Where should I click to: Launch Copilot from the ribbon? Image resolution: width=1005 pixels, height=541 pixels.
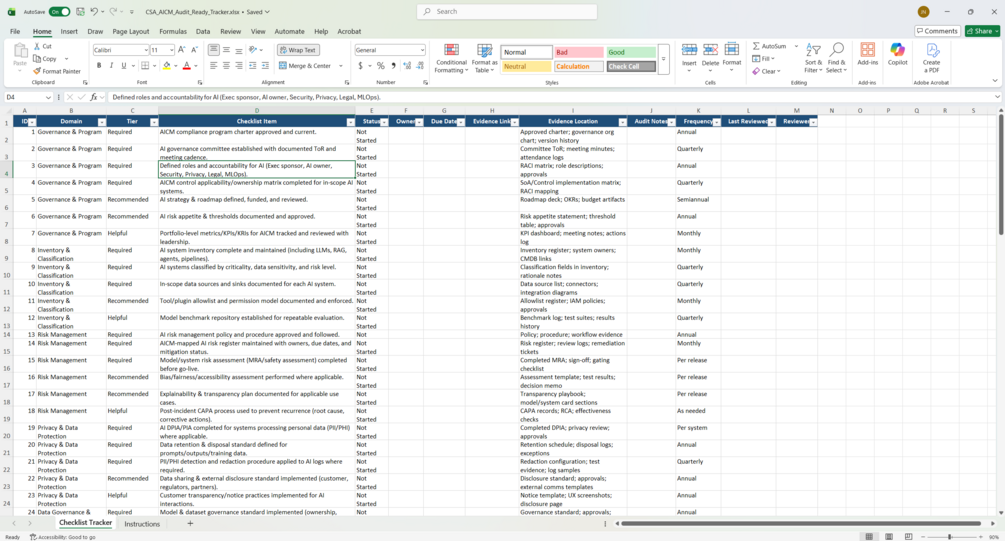(897, 54)
